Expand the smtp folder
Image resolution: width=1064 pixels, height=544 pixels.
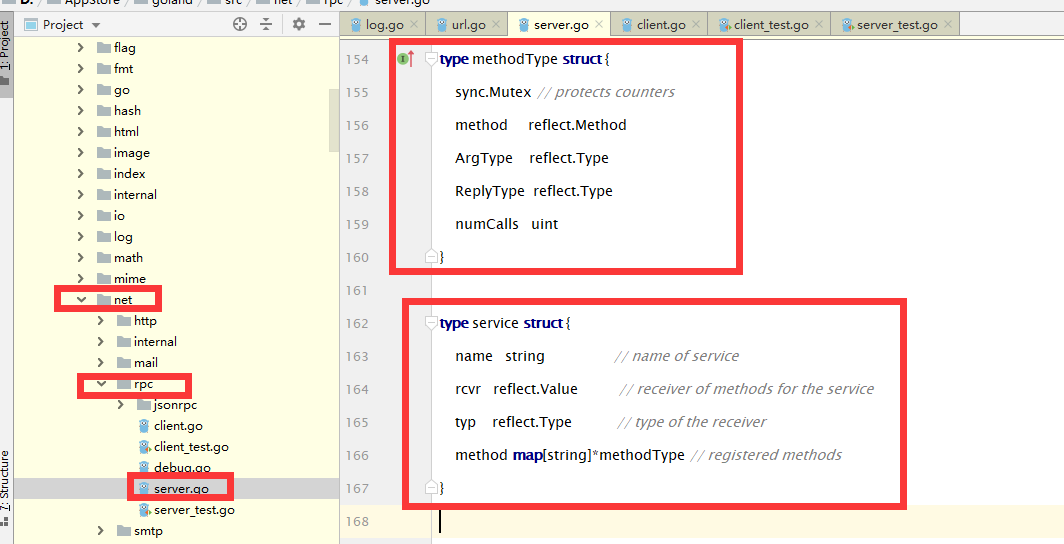coord(101,530)
